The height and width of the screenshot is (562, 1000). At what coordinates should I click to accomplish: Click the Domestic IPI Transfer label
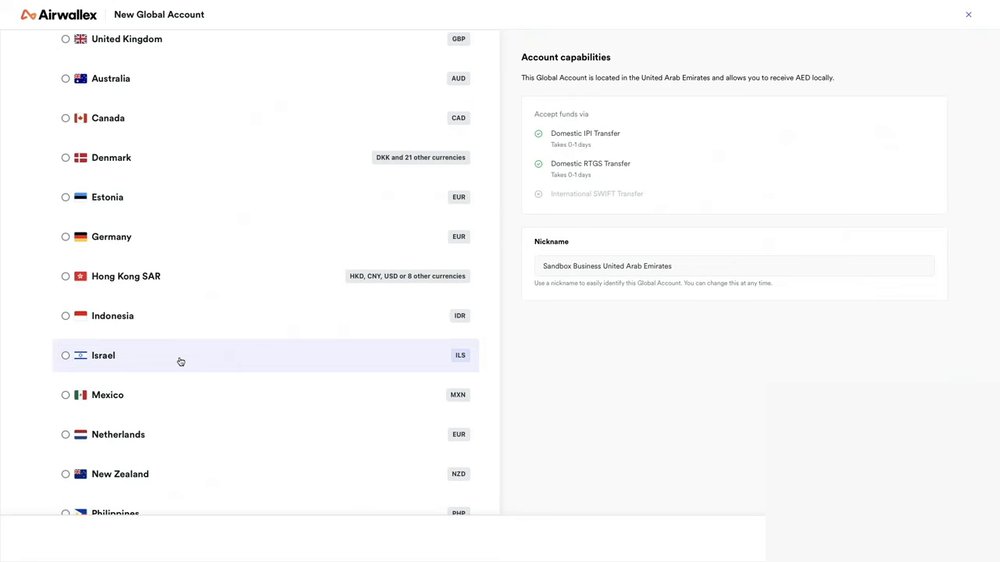[585, 133]
